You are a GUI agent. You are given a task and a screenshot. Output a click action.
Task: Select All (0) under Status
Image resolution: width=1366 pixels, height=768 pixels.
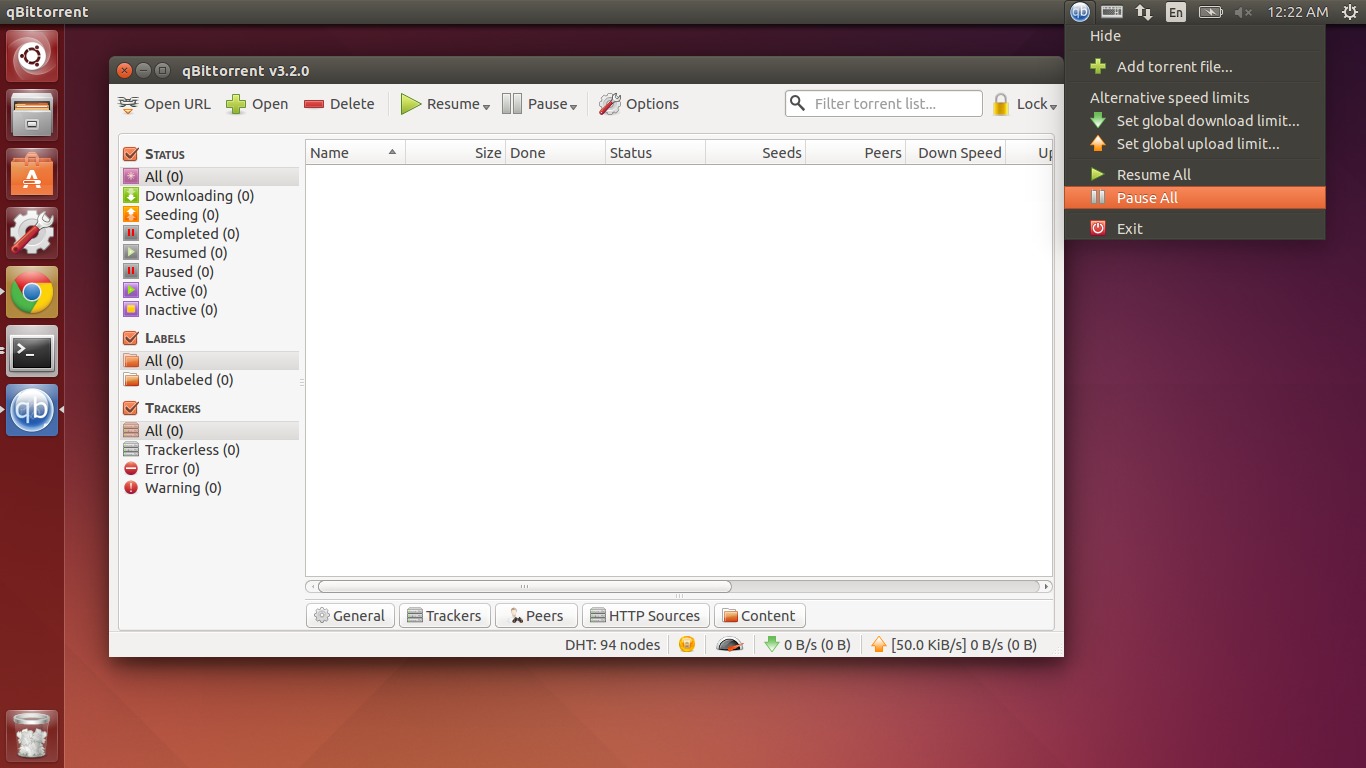click(x=209, y=177)
